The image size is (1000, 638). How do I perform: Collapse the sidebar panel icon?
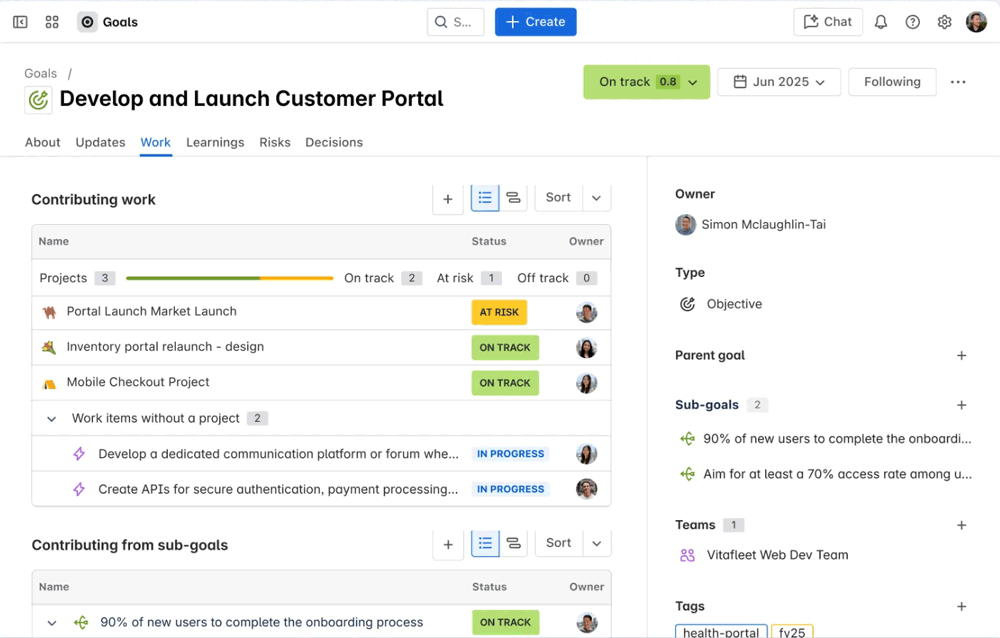pyautogui.click(x=20, y=22)
